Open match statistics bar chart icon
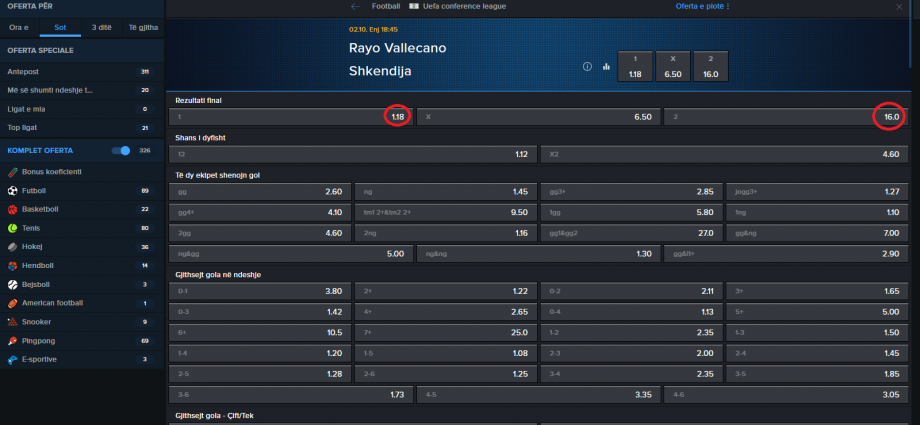The height and width of the screenshot is (425, 920). coord(606,66)
